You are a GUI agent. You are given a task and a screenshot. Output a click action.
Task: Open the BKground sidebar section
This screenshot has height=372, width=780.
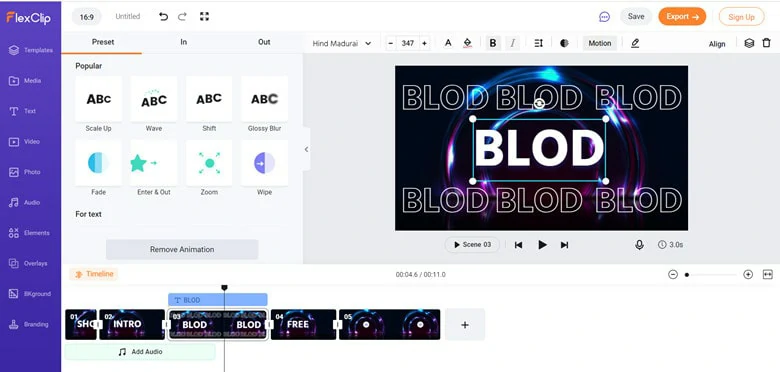(x=30, y=294)
